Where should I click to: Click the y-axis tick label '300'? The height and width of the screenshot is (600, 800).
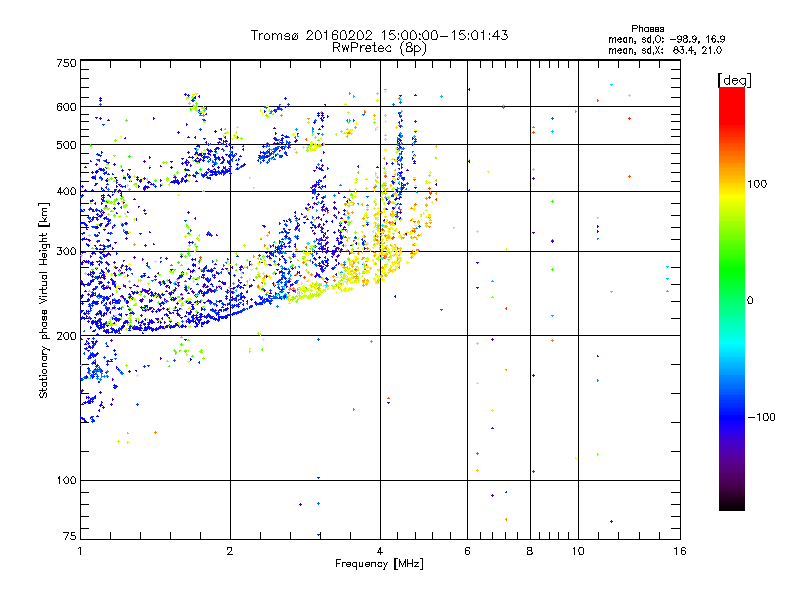[x=66, y=252]
